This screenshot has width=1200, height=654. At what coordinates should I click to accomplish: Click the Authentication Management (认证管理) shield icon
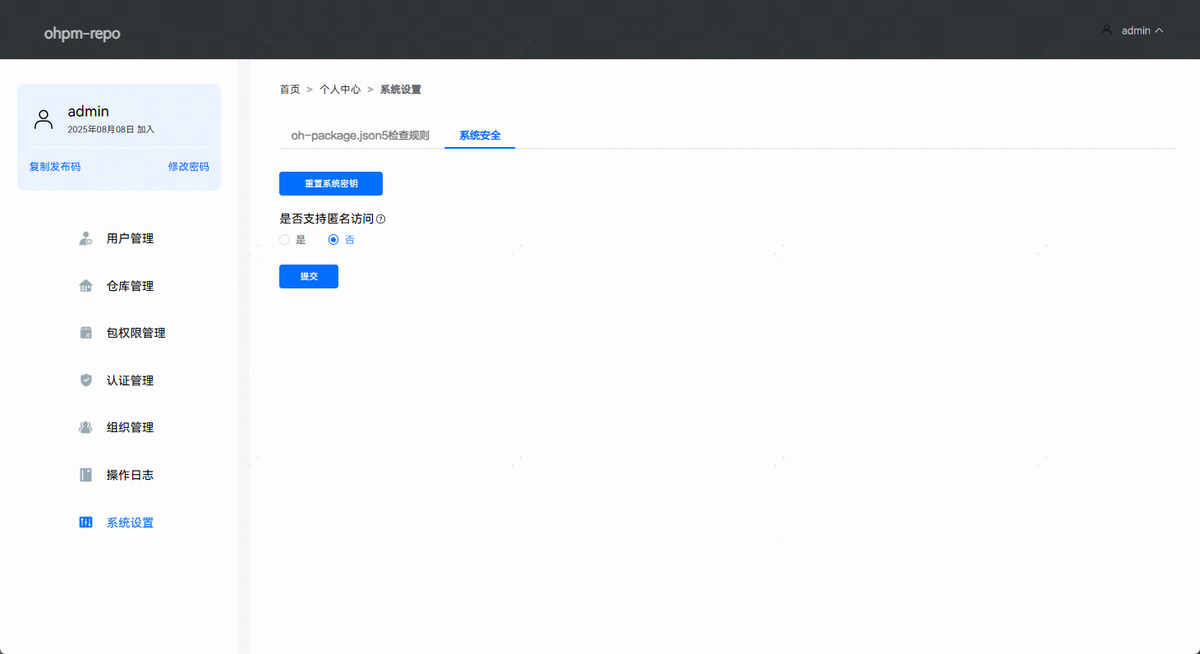(86, 380)
